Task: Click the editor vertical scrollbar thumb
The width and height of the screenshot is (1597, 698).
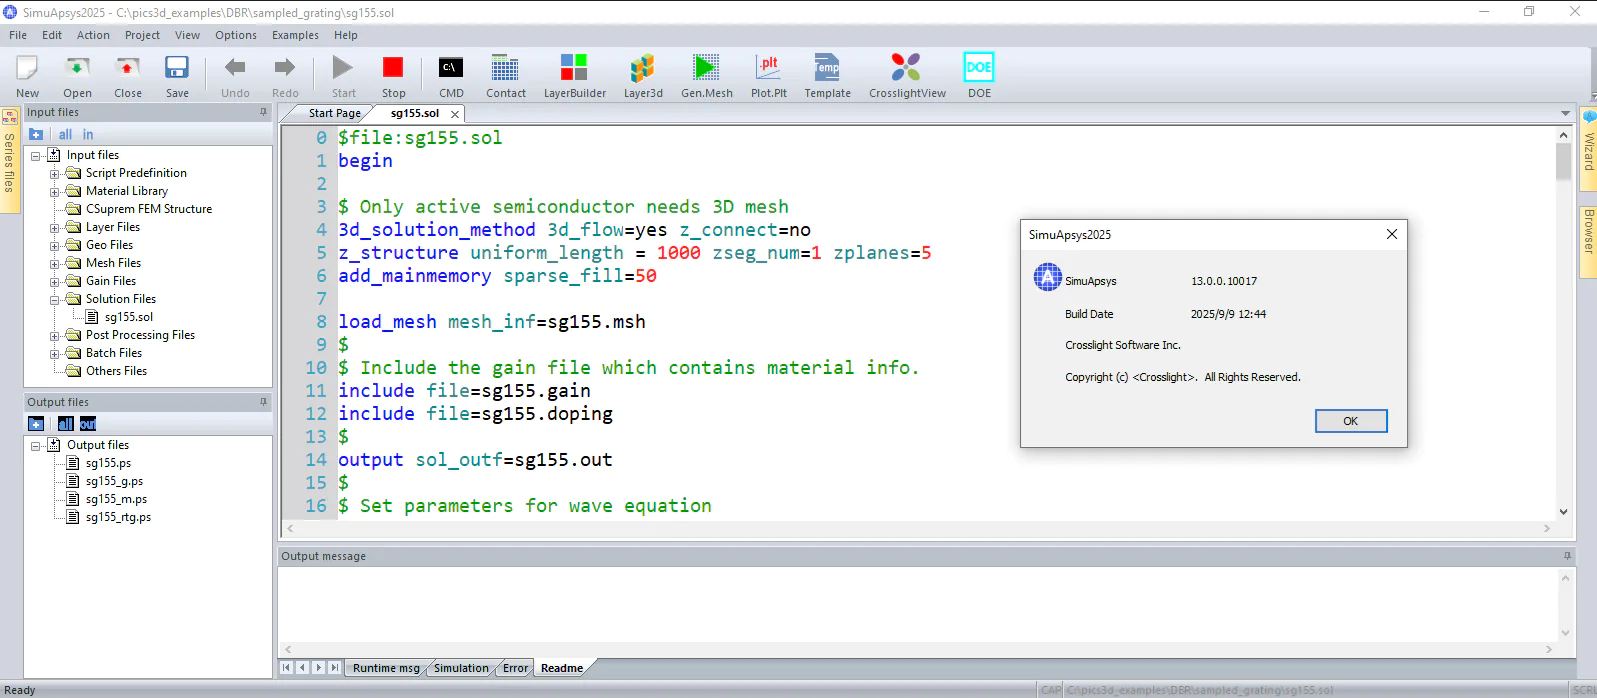Action: coord(1563,161)
